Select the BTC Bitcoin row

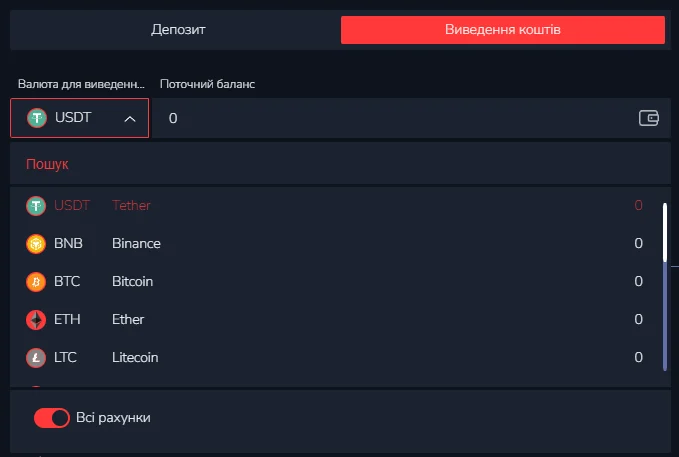click(x=334, y=282)
